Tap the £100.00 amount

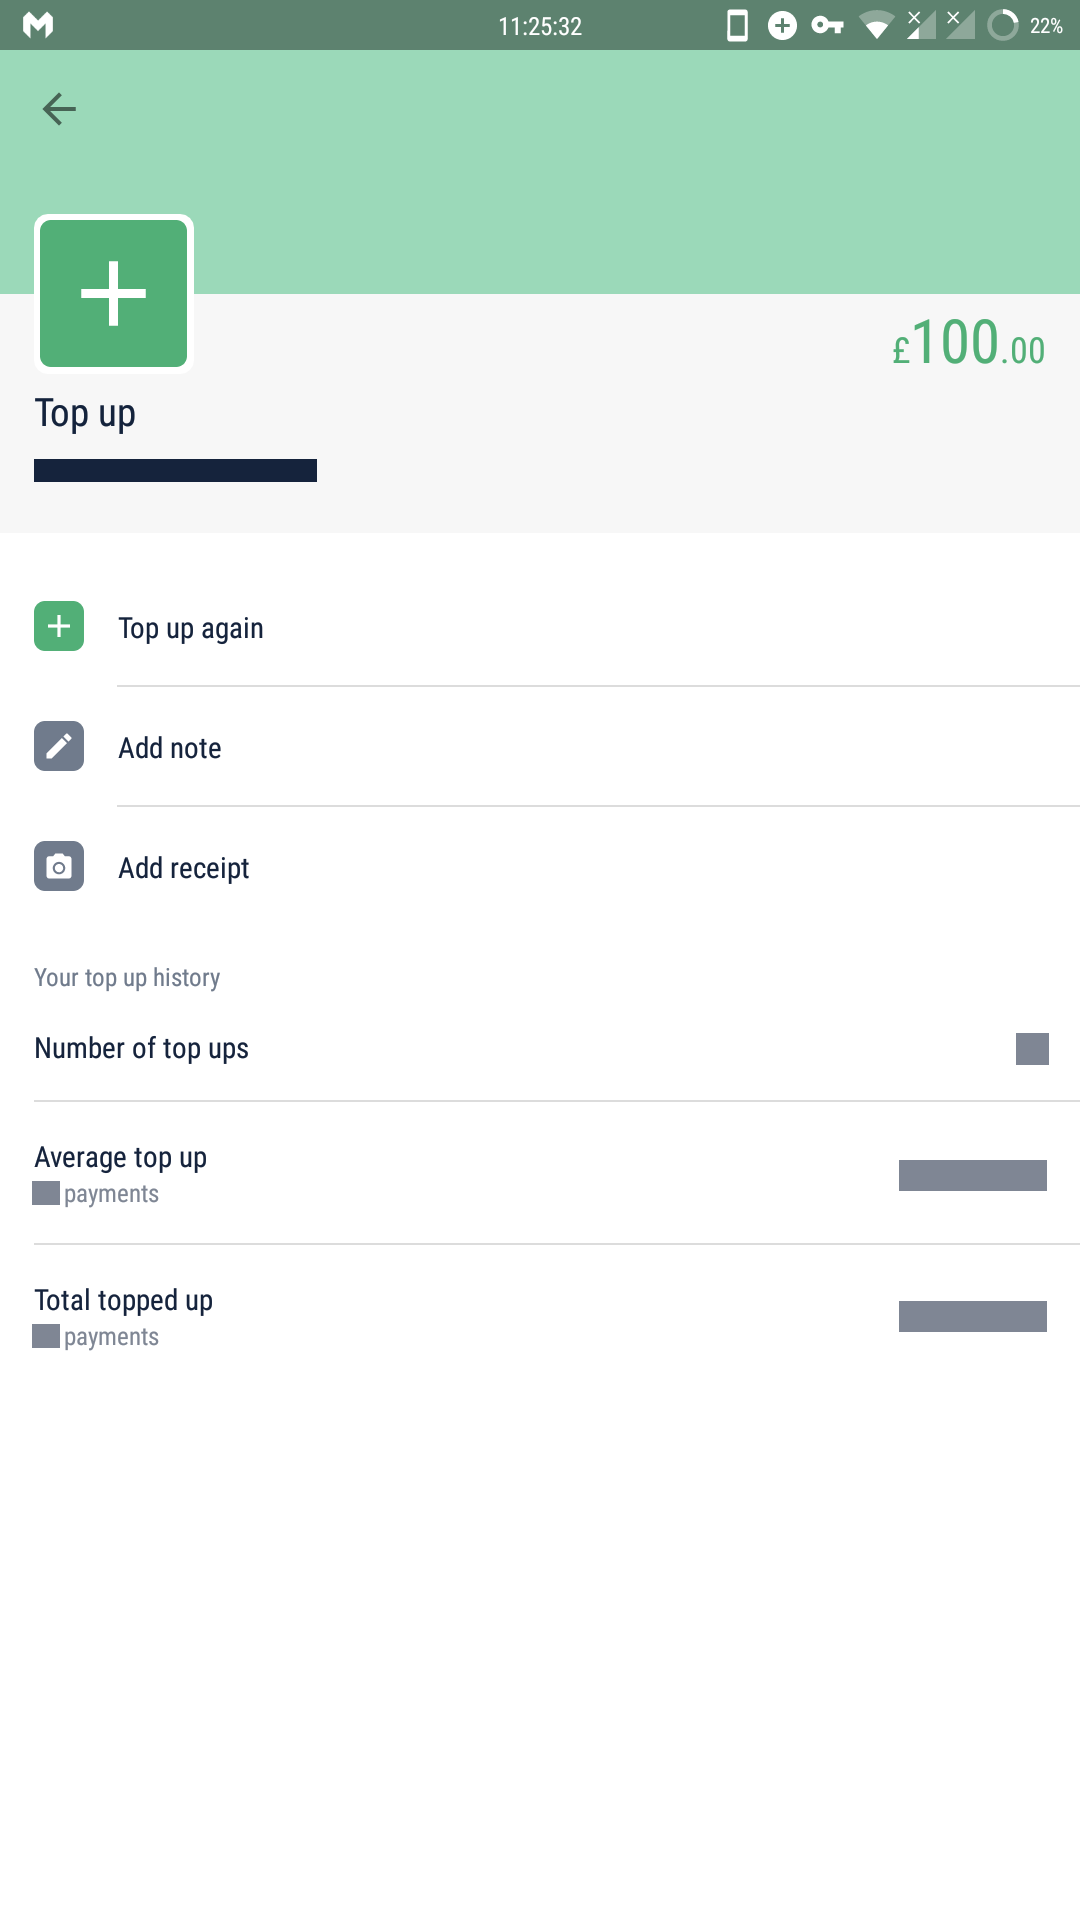tap(968, 343)
